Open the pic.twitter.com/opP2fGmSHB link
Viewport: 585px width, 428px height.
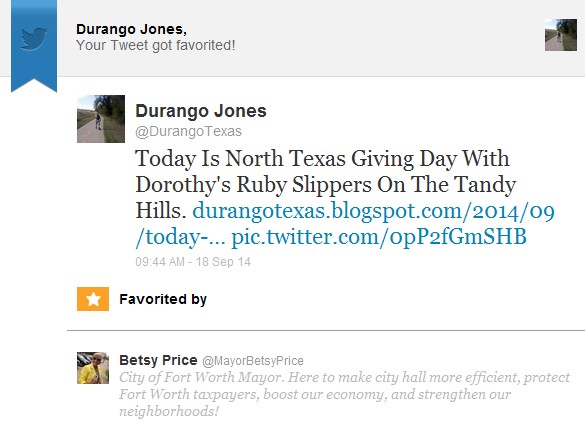point(379,237)
